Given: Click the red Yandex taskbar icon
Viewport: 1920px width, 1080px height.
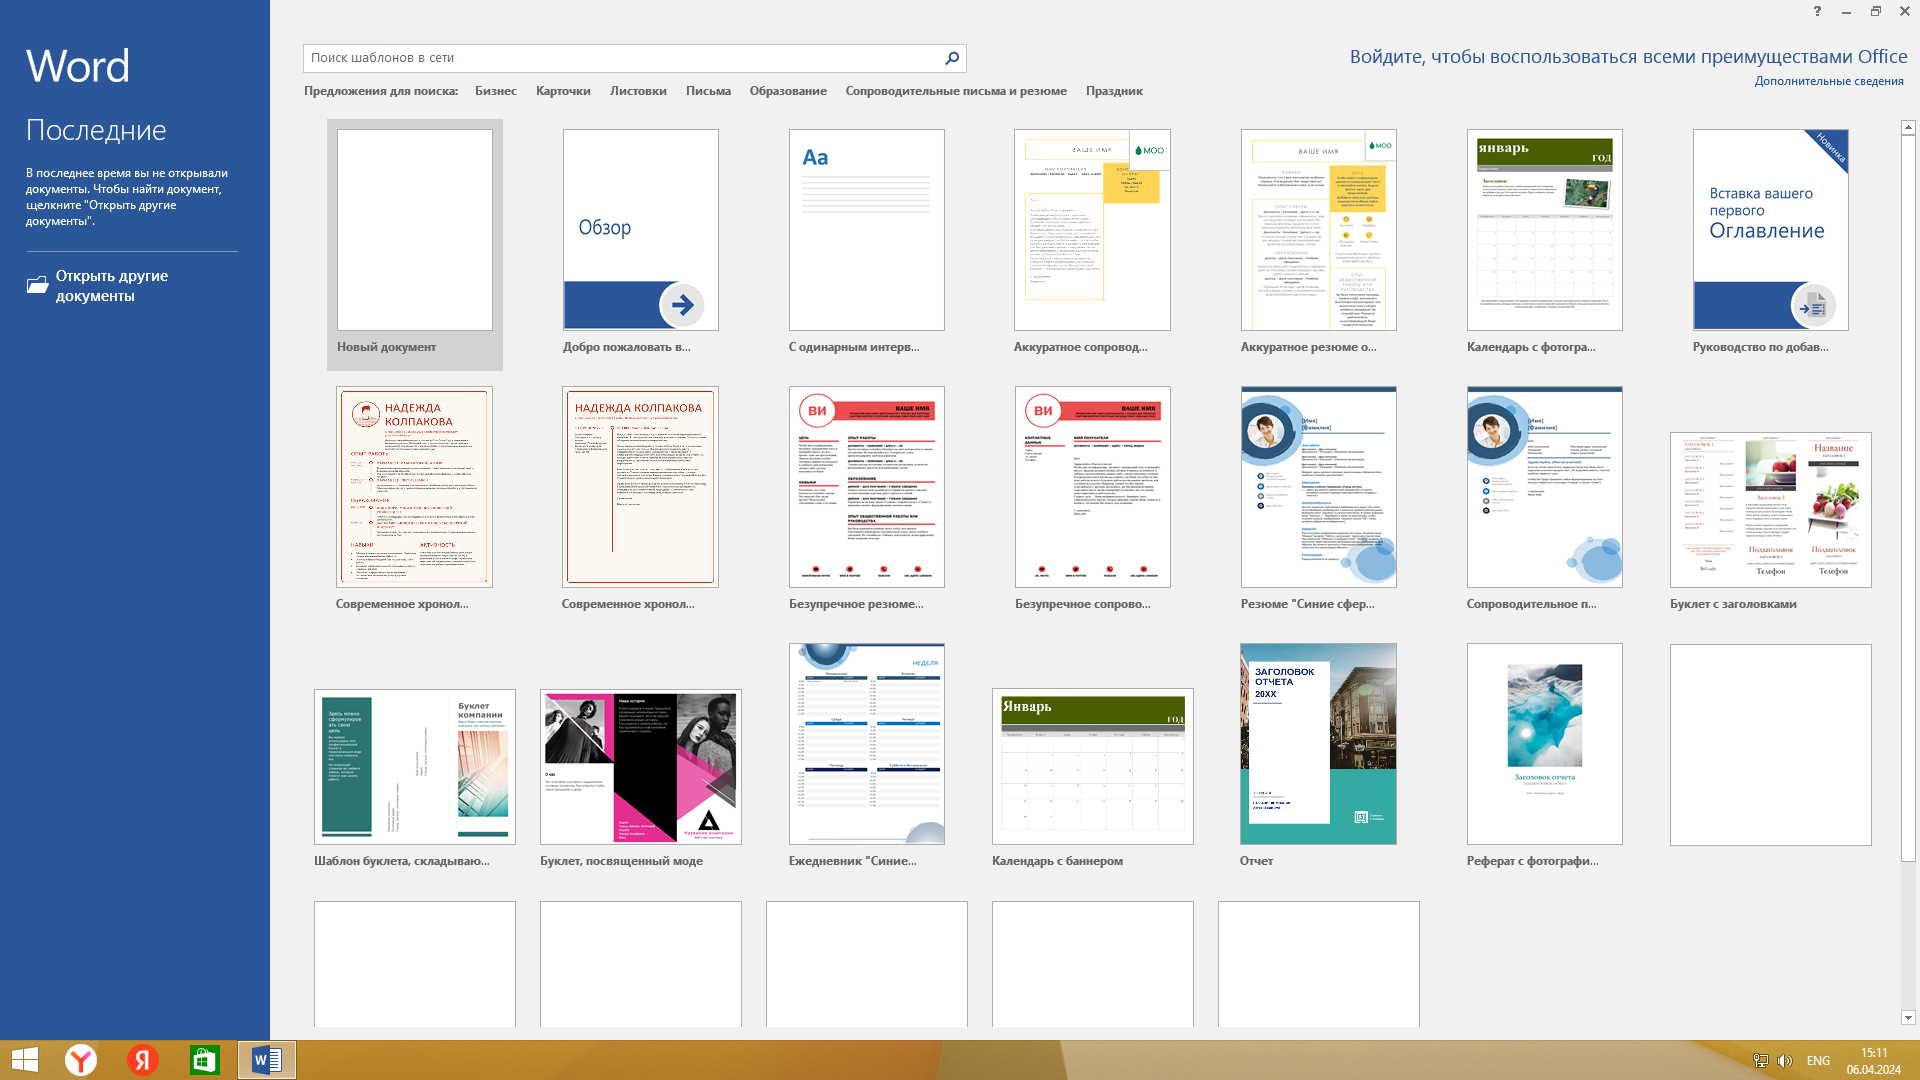Looking at the screenshot, I should coord(142,1060).
